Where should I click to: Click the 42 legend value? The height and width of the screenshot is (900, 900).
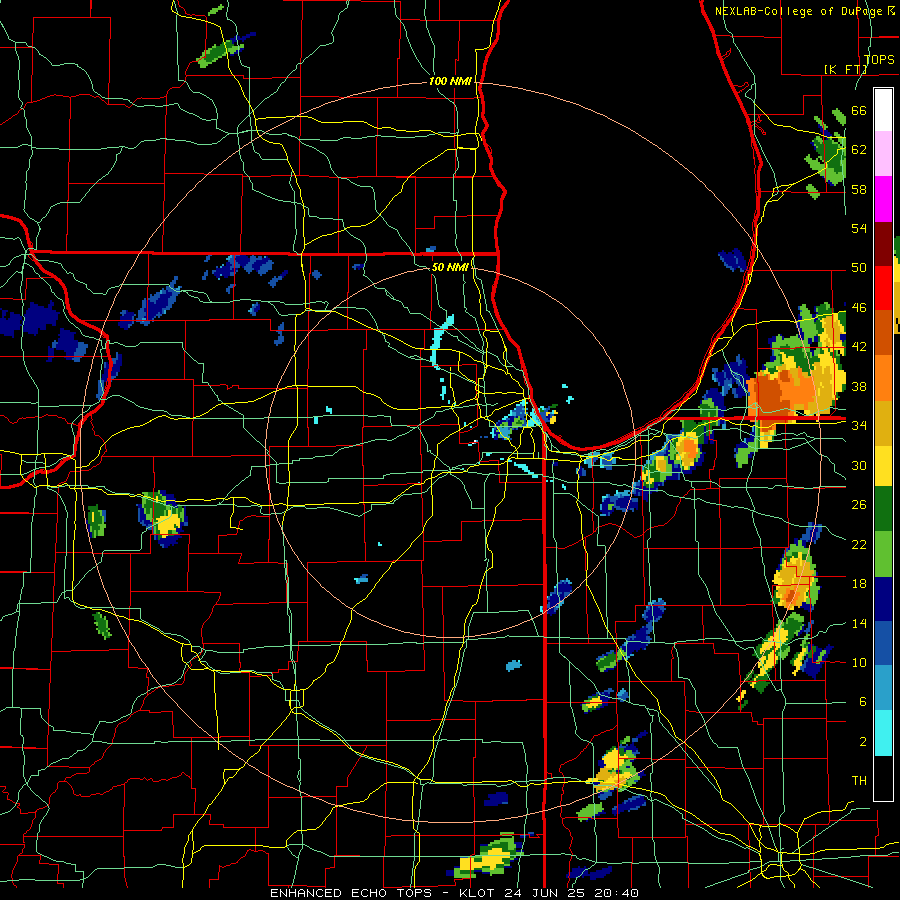[x=859, y=347]
